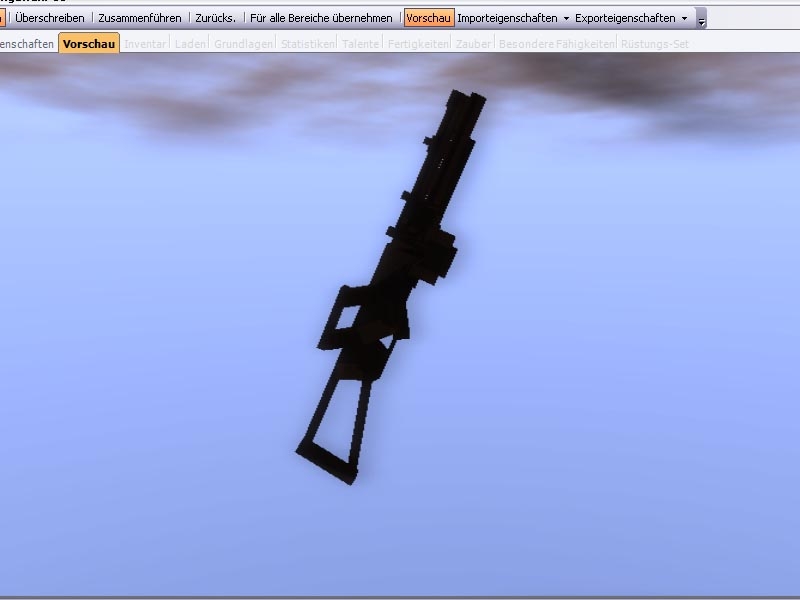Screen dimensions: 800x600
Task: Open the Fertigkeiten tab
Action: 418,44
